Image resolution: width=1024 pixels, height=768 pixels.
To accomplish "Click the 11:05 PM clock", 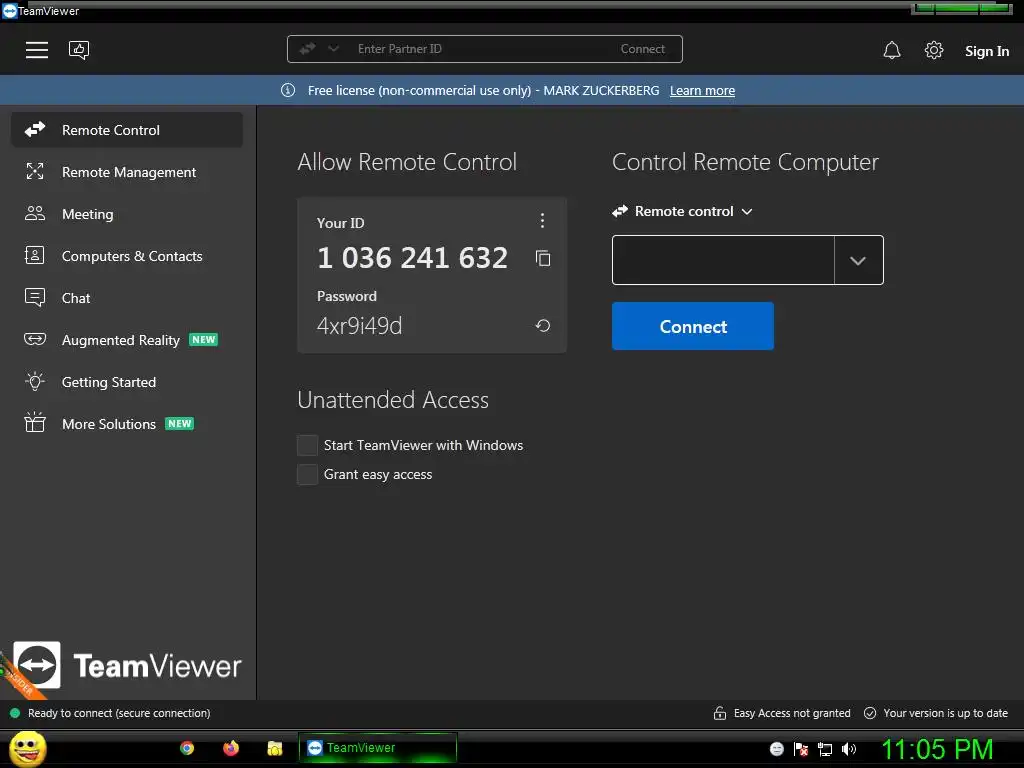I will click(937, 750).
